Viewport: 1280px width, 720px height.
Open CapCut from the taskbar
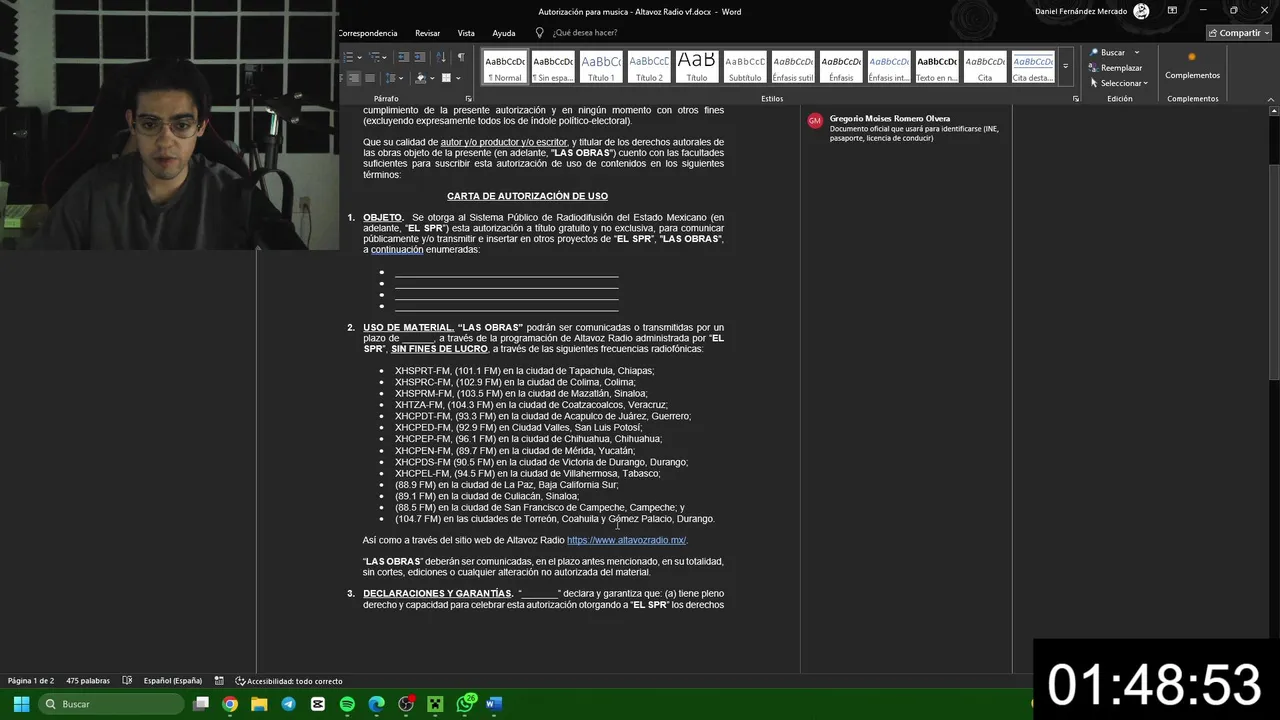pos(318,704)
